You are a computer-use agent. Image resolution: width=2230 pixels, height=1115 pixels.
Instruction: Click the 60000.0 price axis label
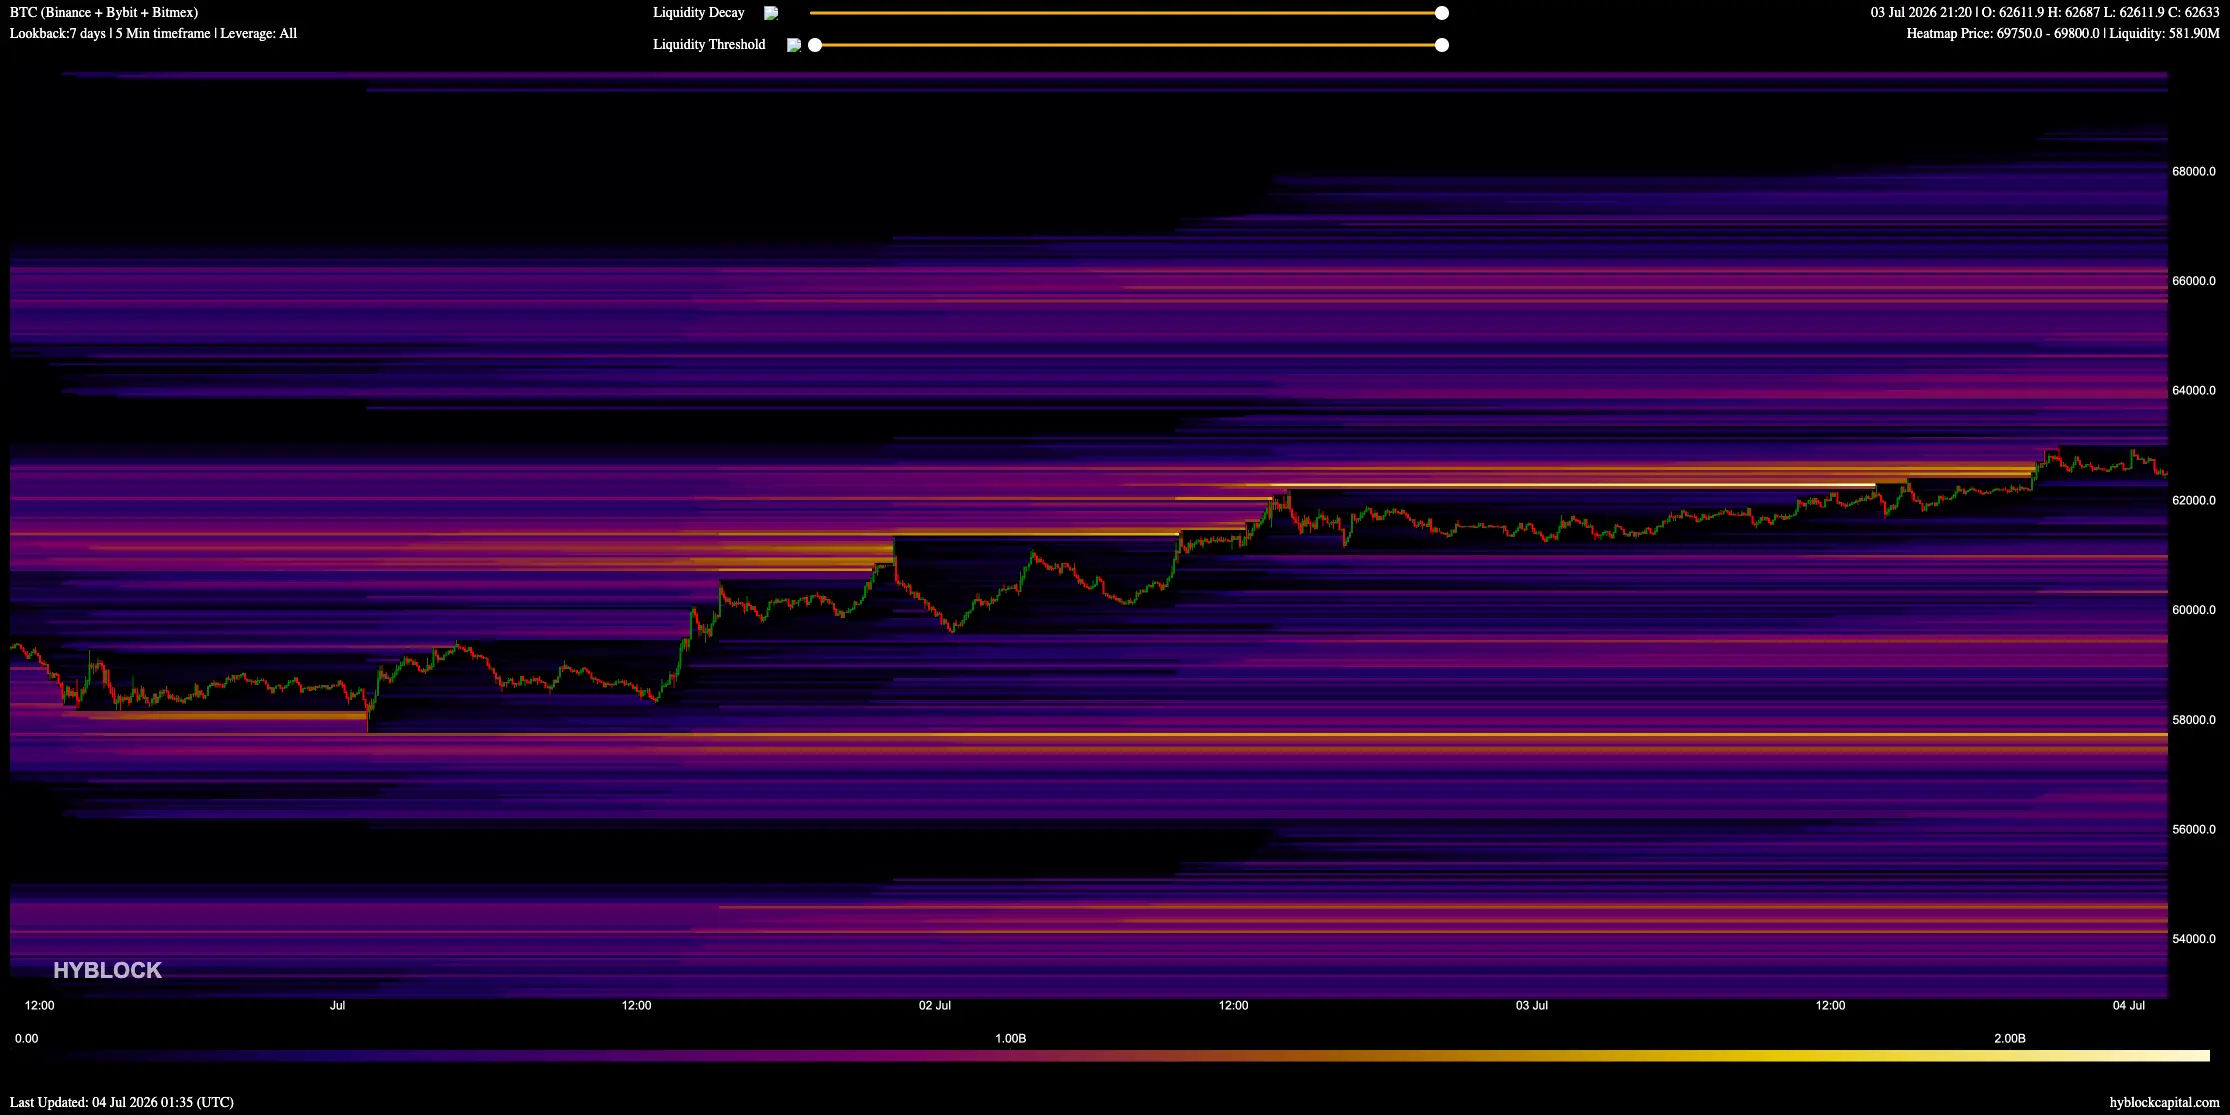click(2193, 610)
